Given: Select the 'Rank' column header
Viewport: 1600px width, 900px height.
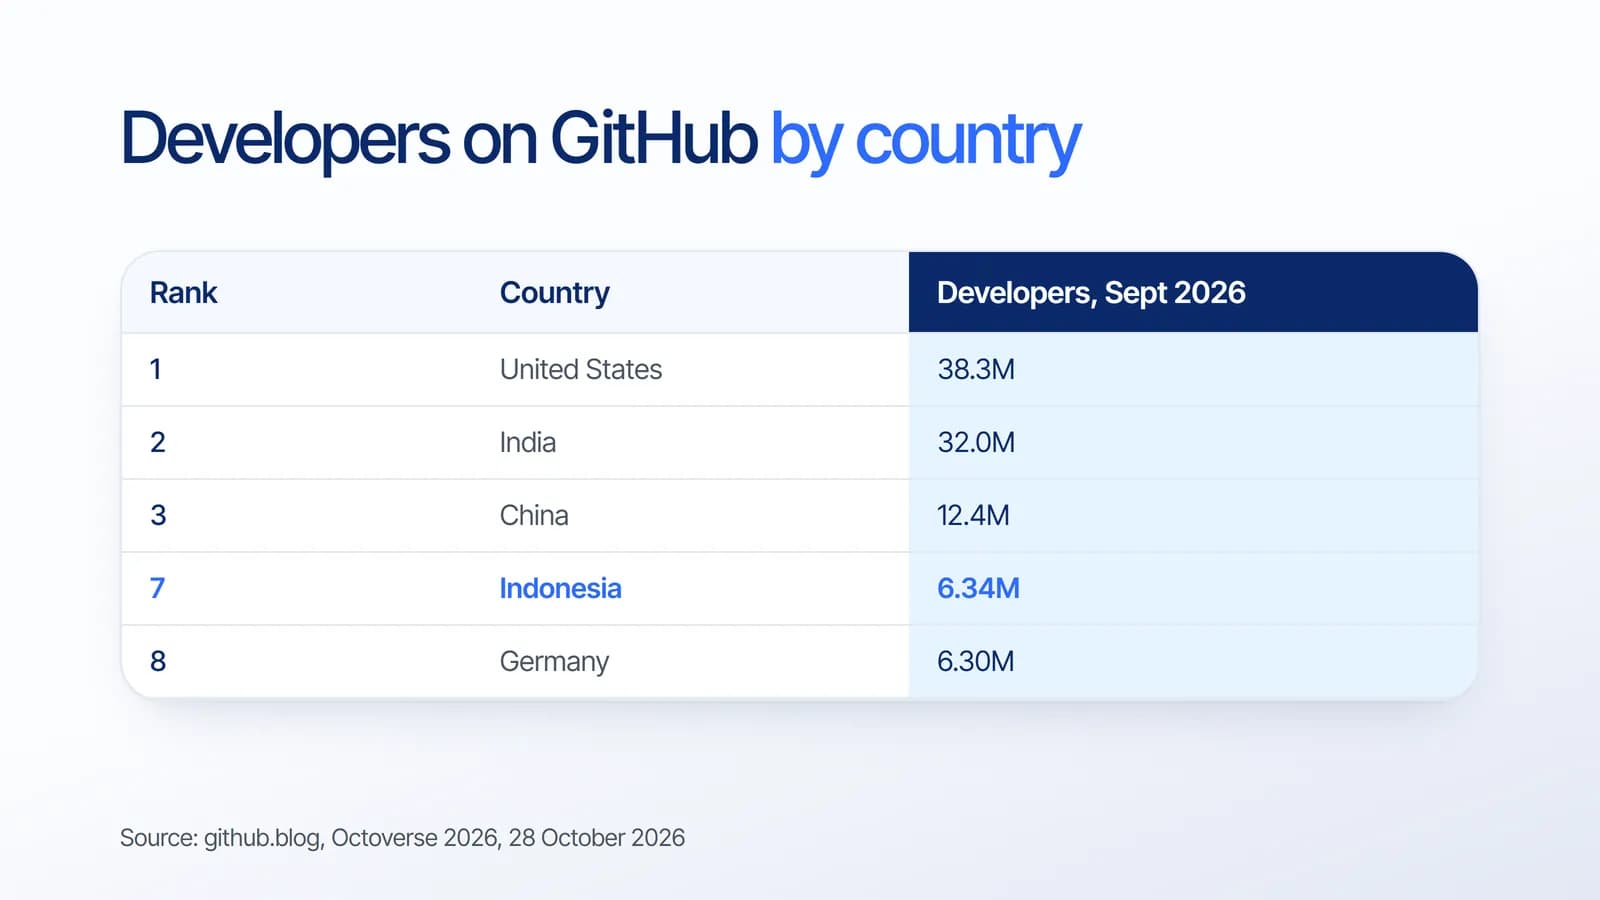Looking at the screenshot, I should (x=183, y=293).
